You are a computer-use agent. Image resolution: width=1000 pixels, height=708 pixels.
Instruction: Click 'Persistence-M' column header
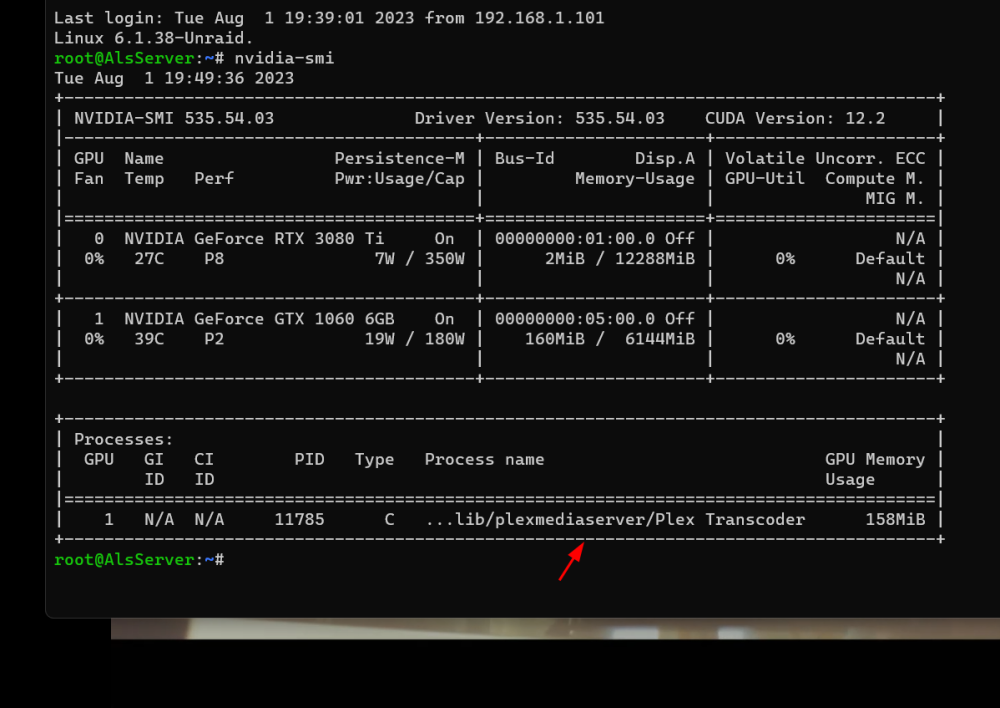(x=399, y=158)
